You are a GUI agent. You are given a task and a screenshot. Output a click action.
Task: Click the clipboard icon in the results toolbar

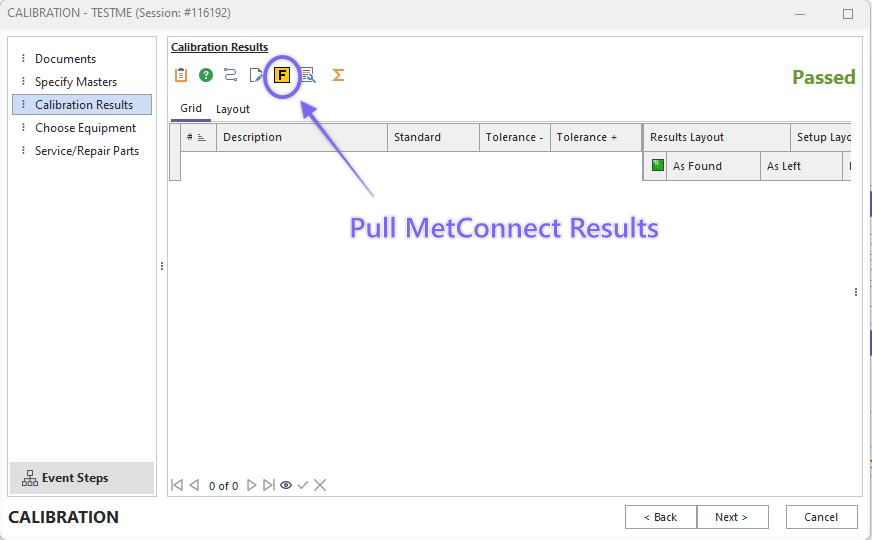tap(181, 75)
